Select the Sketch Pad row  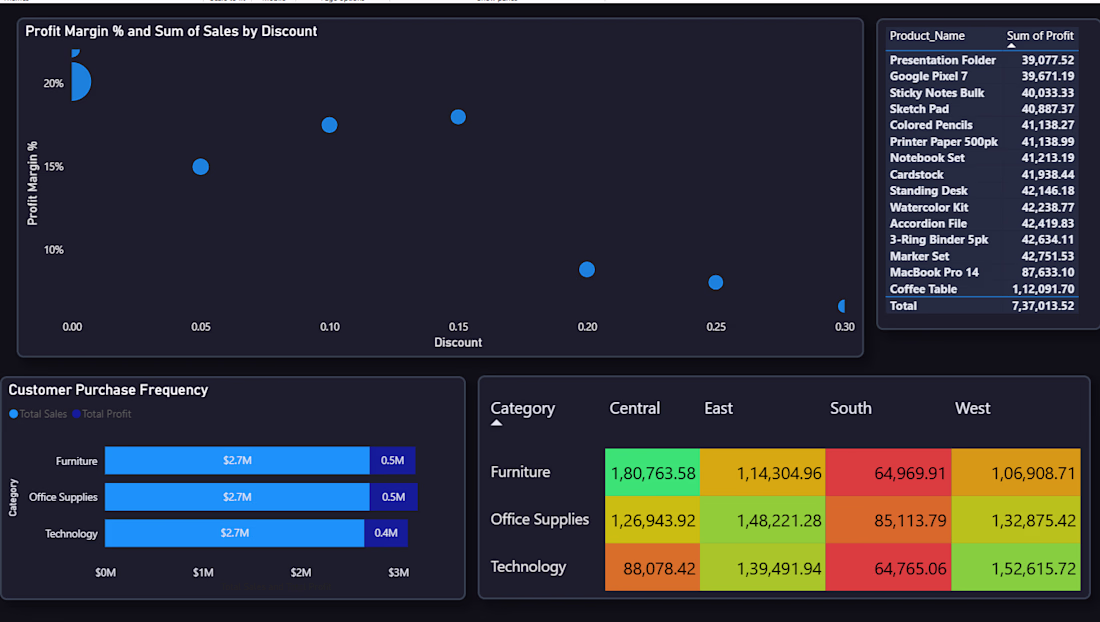click(x=981, y=109)
